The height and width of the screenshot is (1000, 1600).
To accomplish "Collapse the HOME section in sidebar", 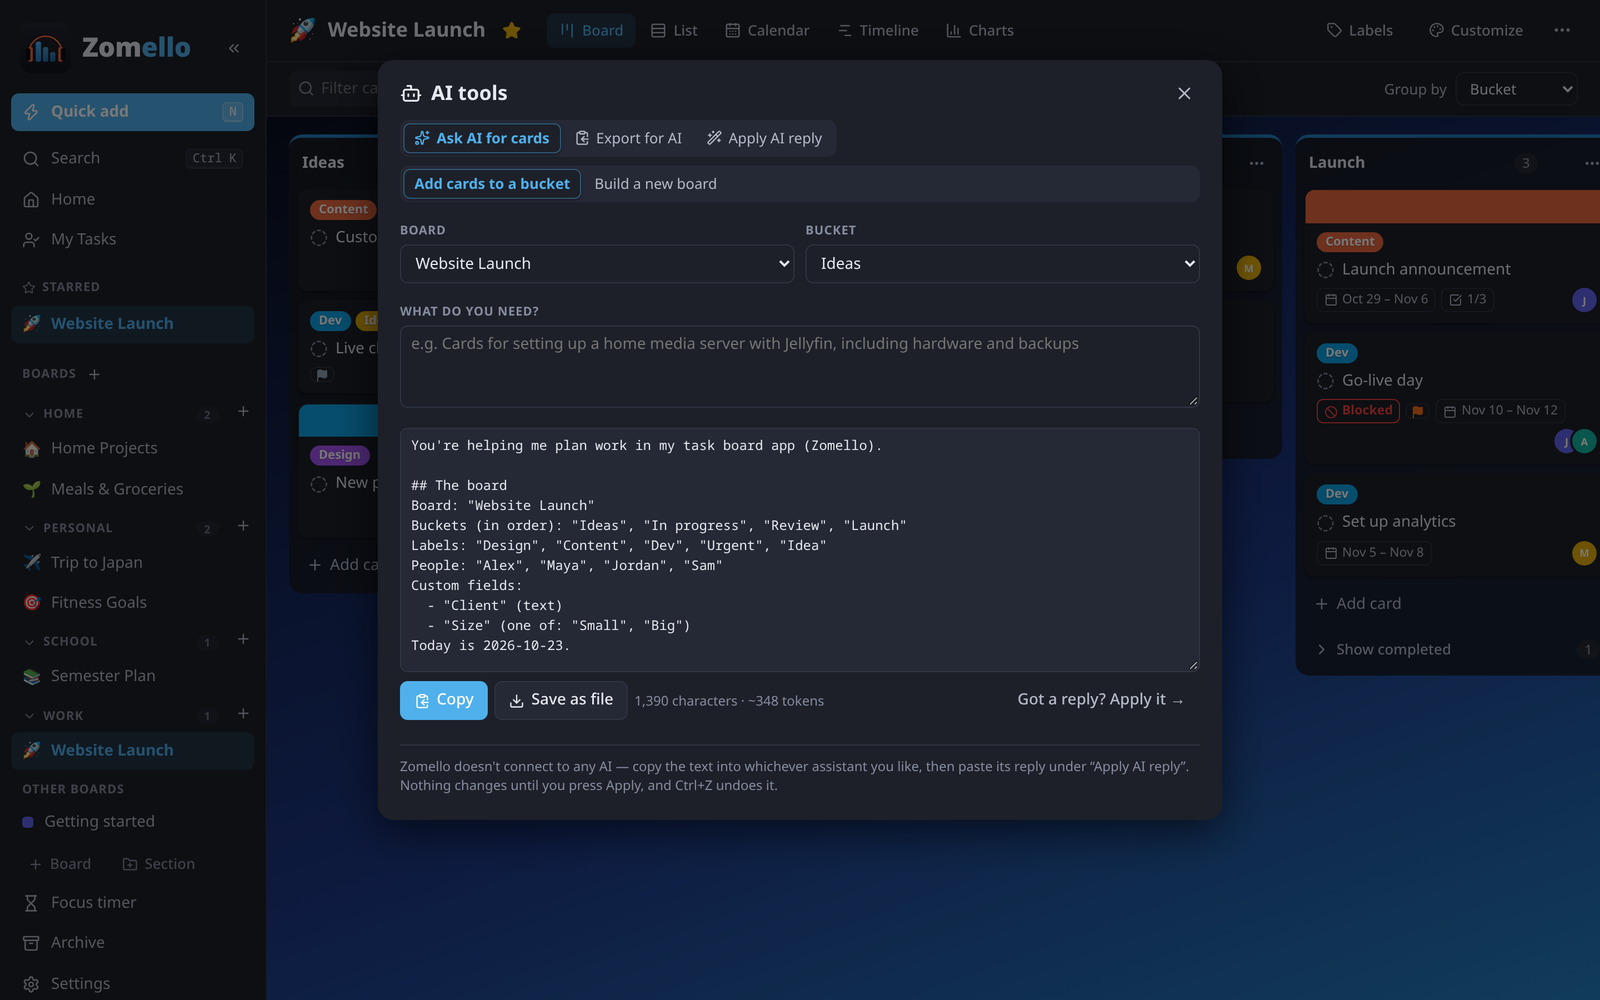I will point(29,414).
